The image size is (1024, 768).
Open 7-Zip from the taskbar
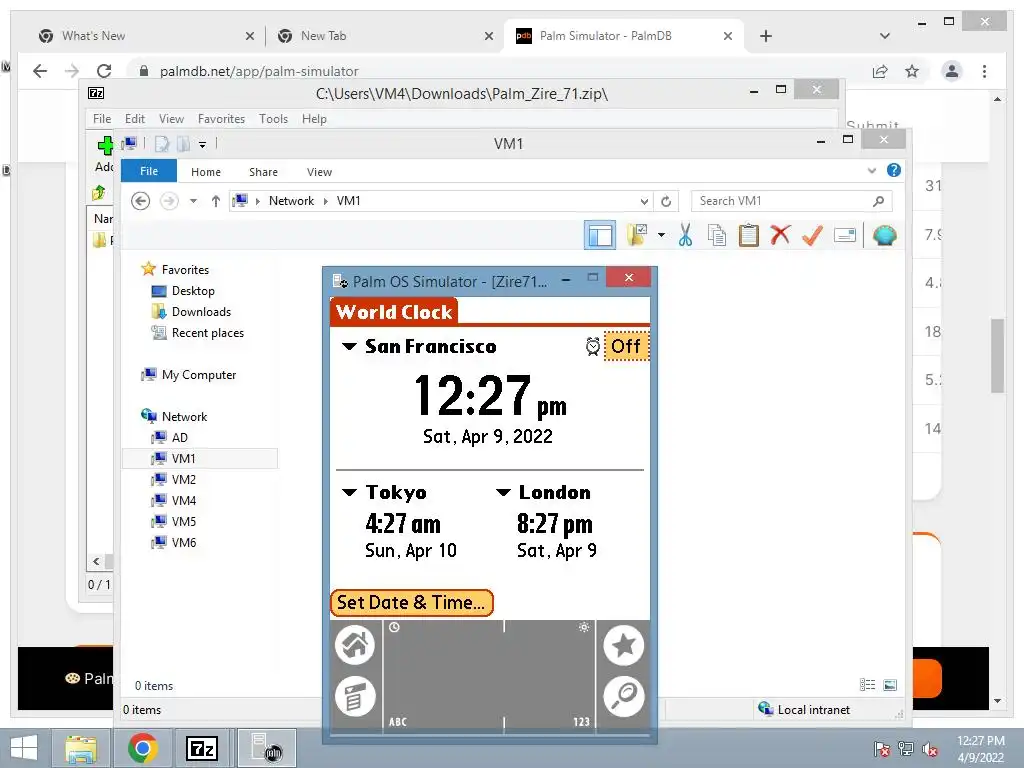click(x=202, y=748)
